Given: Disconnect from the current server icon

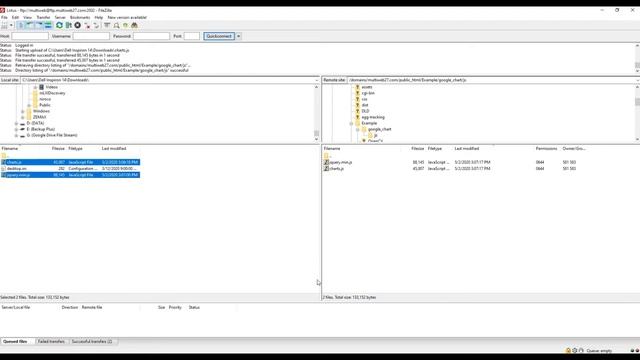Looking at the screenshot, I should [x=87, y=25].
